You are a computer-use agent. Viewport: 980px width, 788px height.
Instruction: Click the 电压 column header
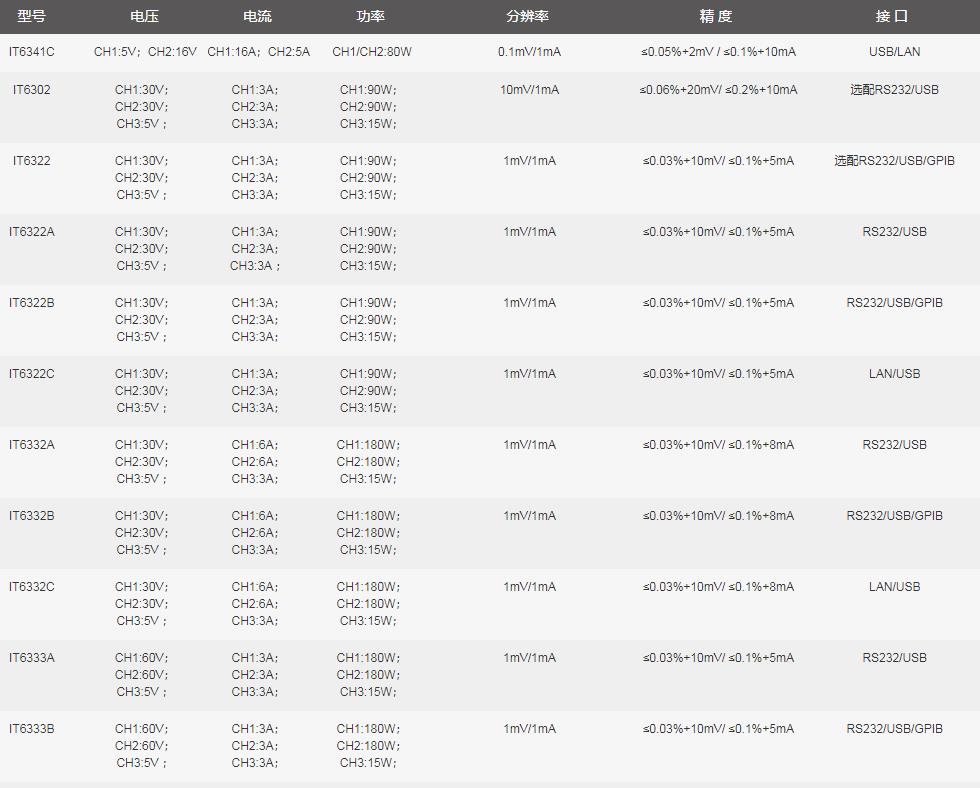click(x=144, y=17)
